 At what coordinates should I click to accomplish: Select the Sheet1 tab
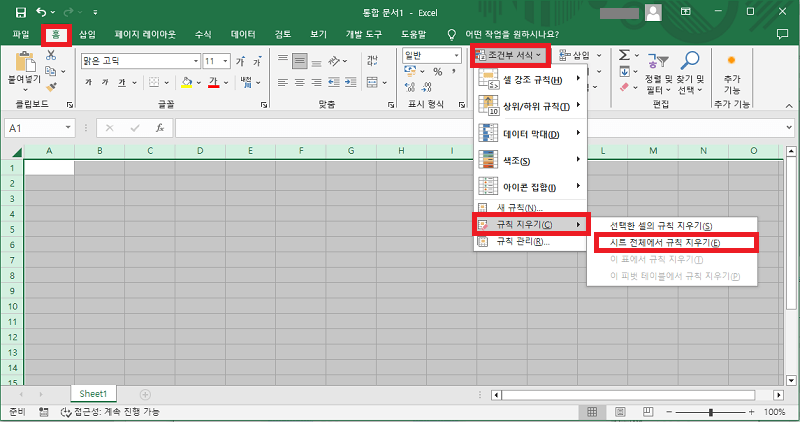93,393
